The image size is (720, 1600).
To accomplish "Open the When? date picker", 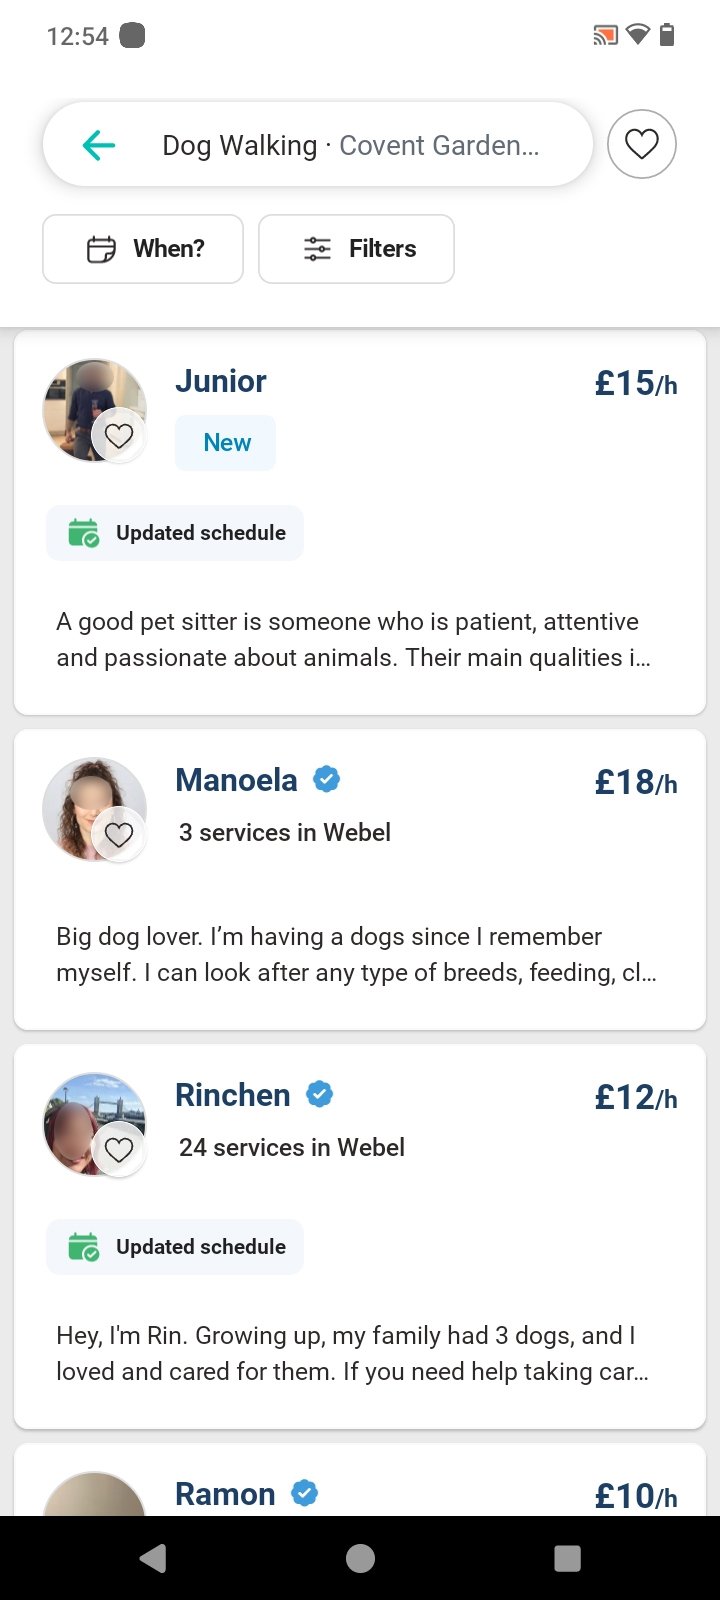I will click(143, 249).
